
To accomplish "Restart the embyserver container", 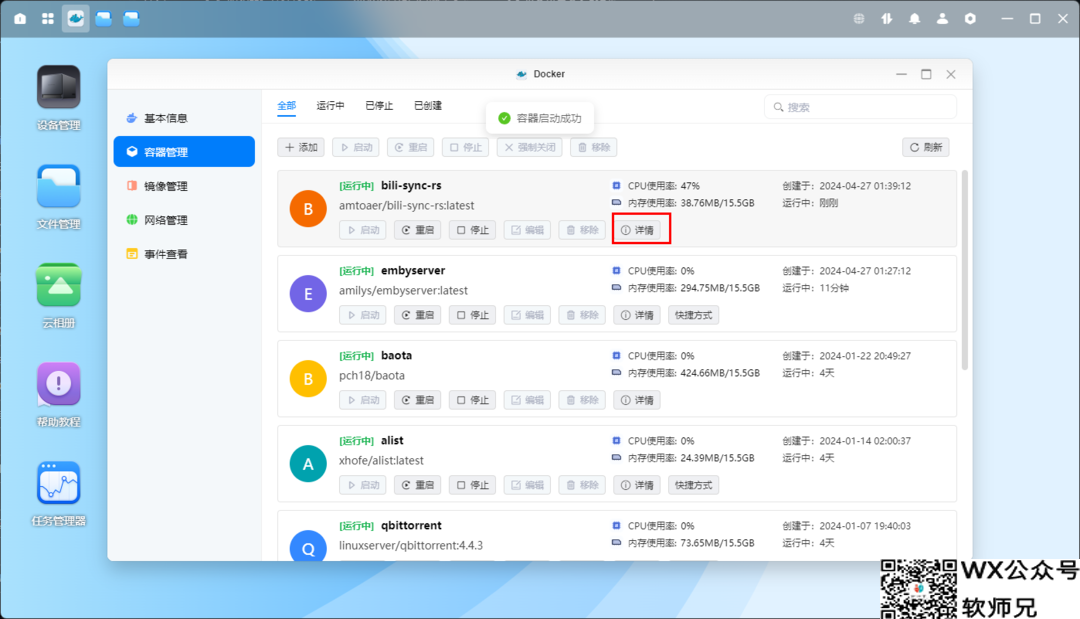I will (x=417, y=315).
